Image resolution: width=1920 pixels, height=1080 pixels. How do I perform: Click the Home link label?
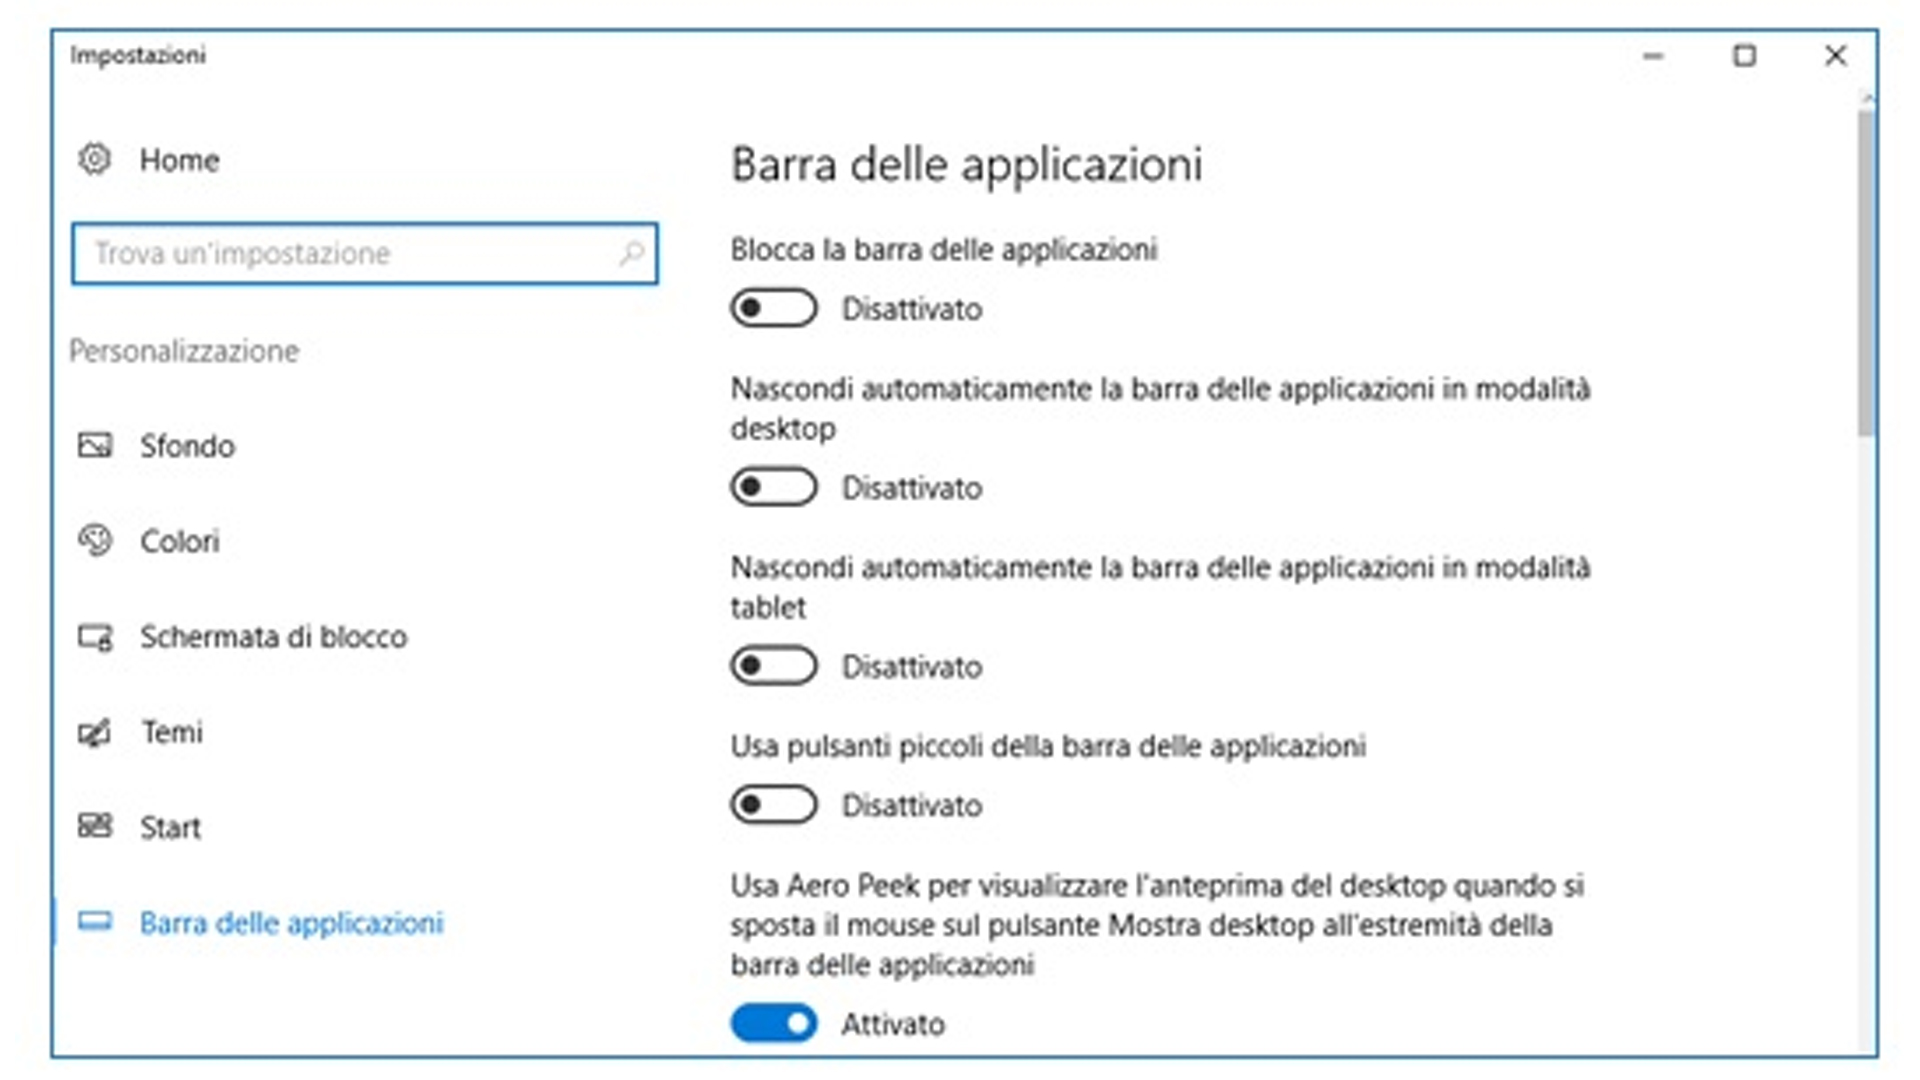[x=179, y=160]
